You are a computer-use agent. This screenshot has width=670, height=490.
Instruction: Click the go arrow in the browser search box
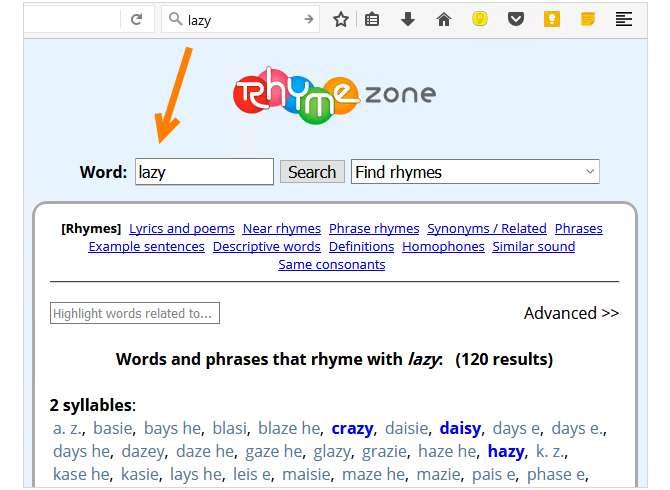coord(308,19)
